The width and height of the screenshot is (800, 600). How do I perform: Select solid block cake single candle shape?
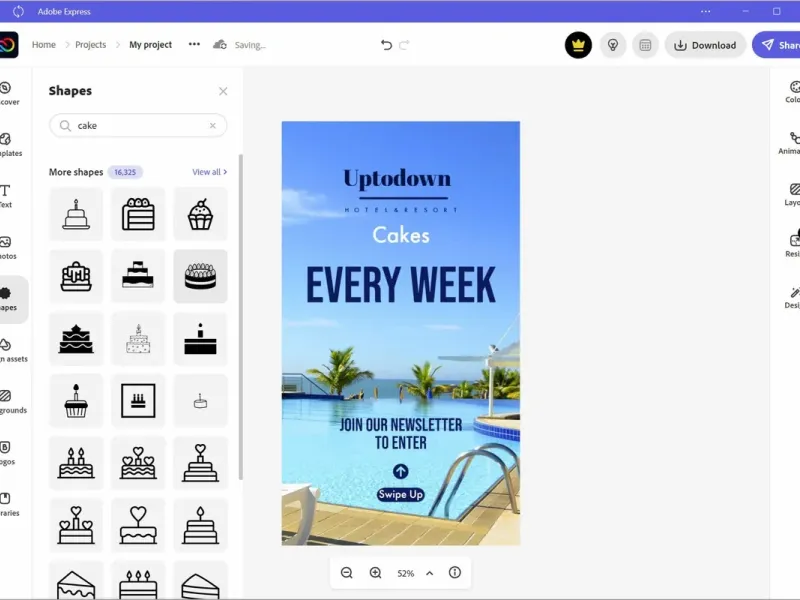point(201,338)
